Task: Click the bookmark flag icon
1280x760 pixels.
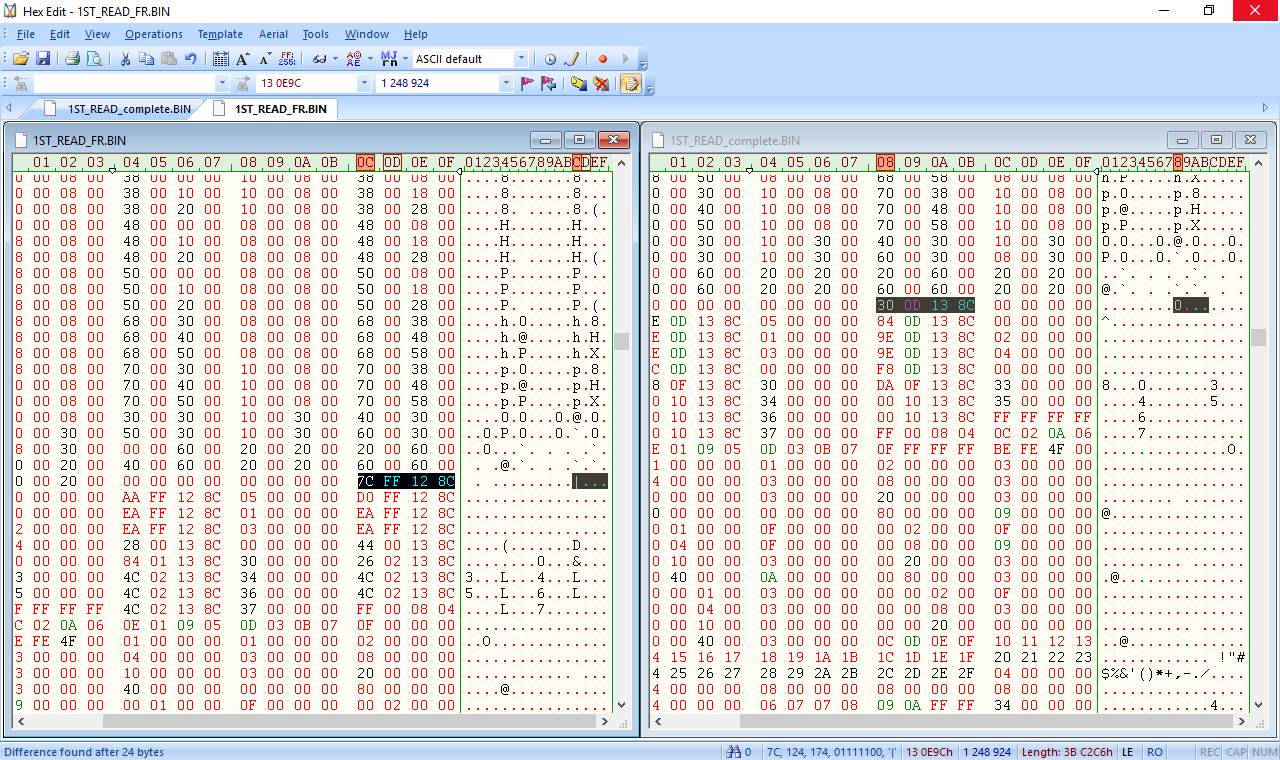Action: tap(527, 83)
